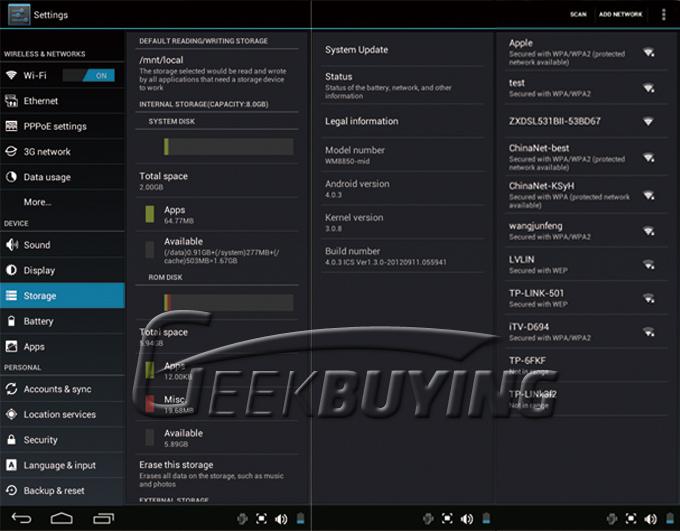The width and height of the screenshot is (680, 531).
Task: Click the Security lock icon
Action: pos(11,439)
